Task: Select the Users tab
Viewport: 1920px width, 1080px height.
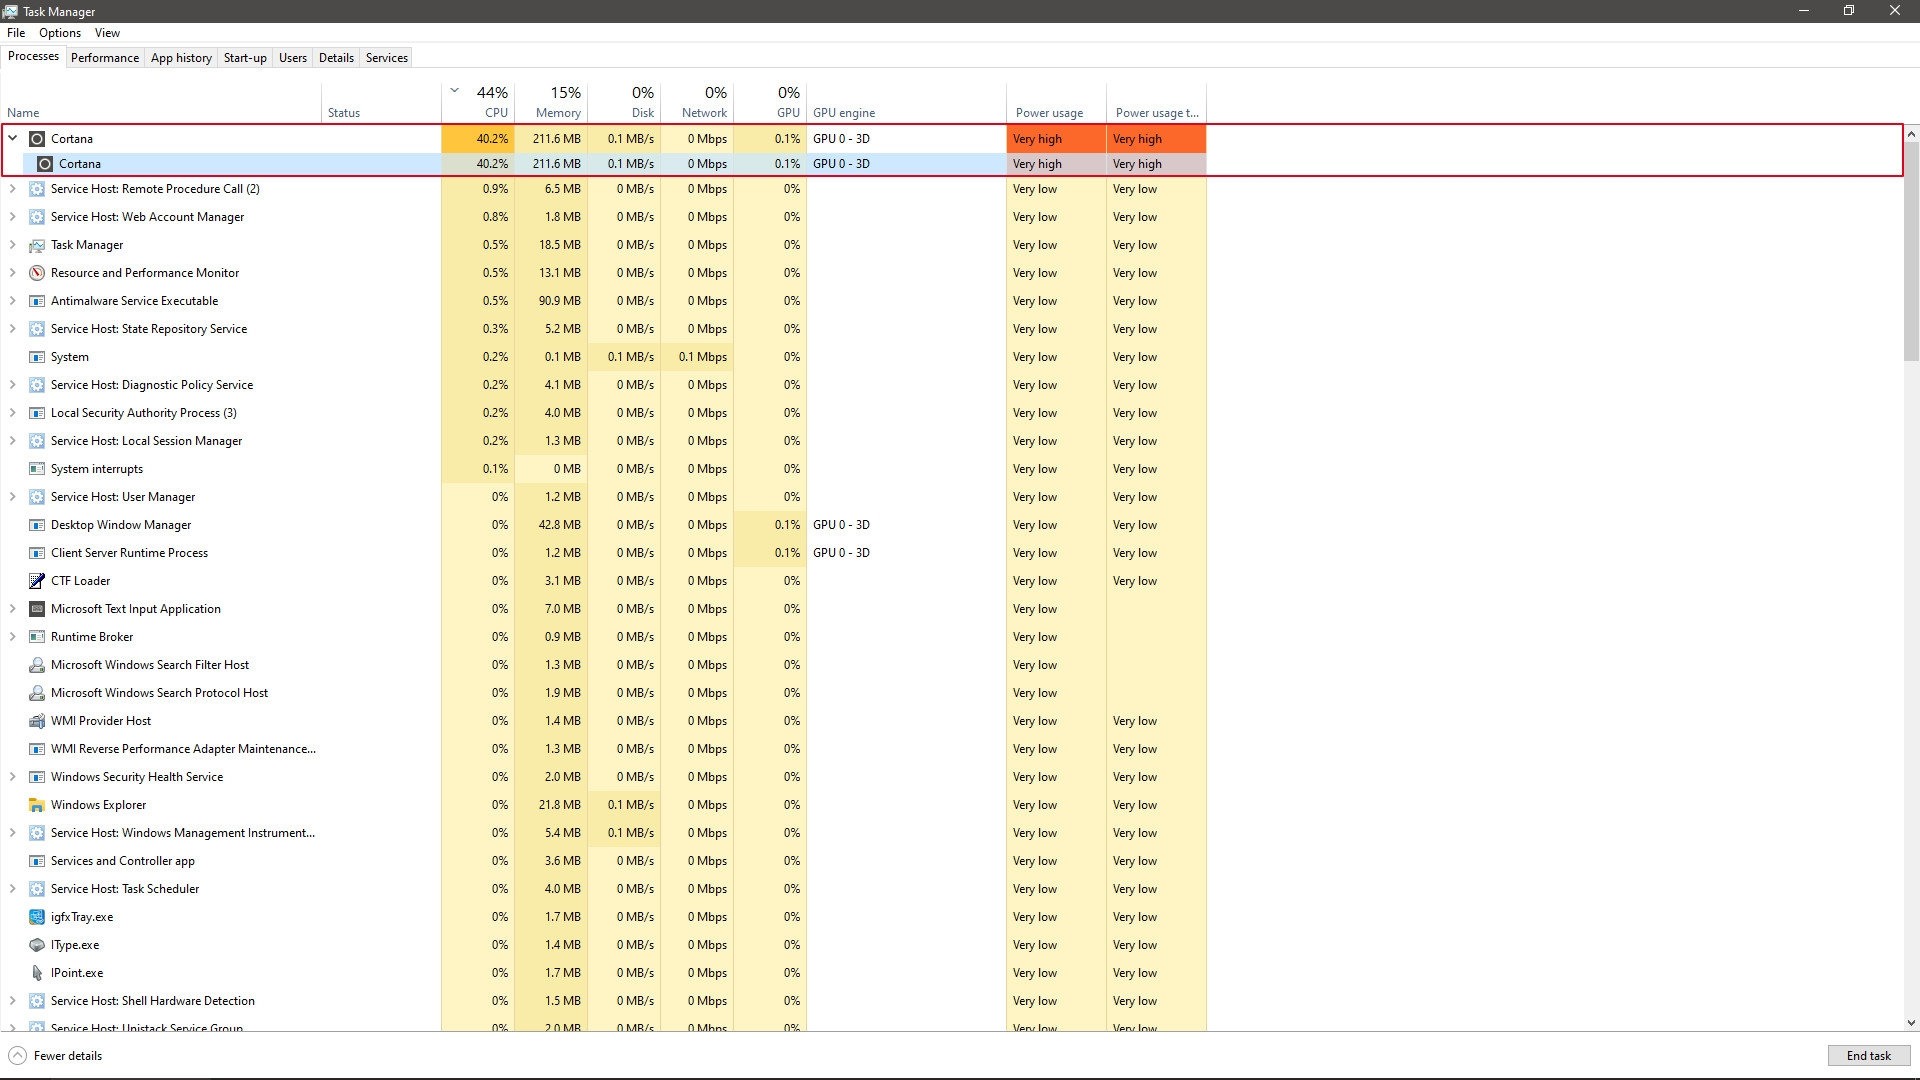Action: (x=291, y=57)
